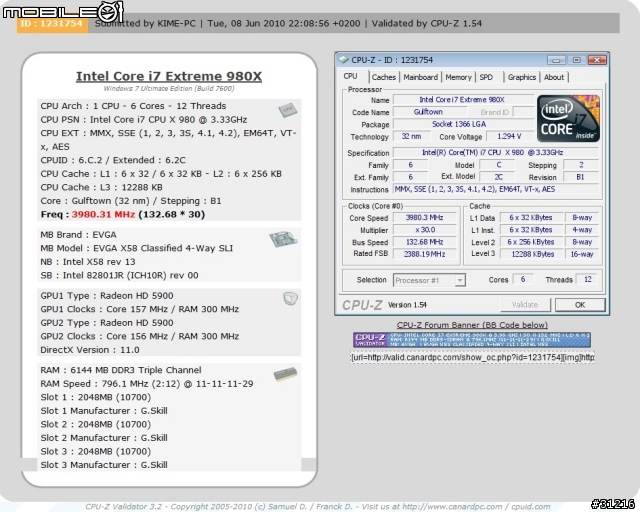Viewport: 640px width, 512px height.
Task: Click the graphics card icon beside GPU1 Type
Action: click(x=290, y=298)
